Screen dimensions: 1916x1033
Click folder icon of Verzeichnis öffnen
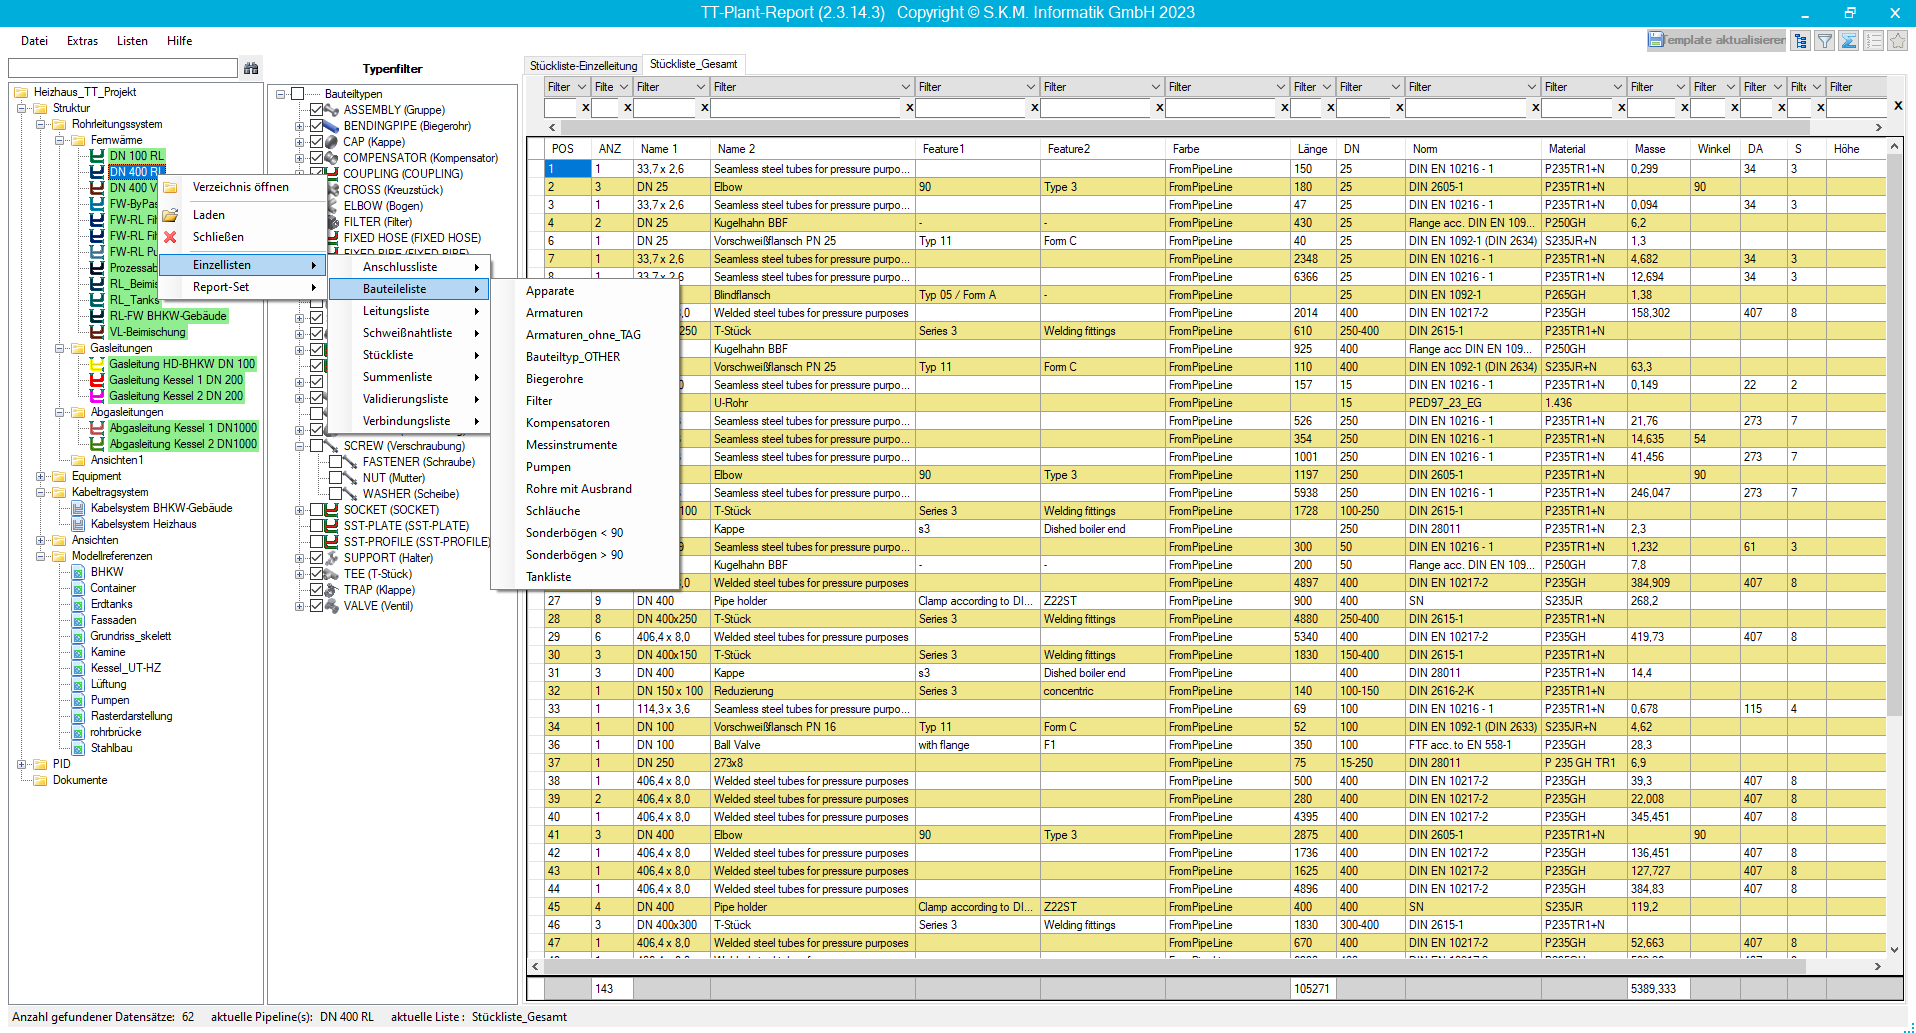(171, 187)
